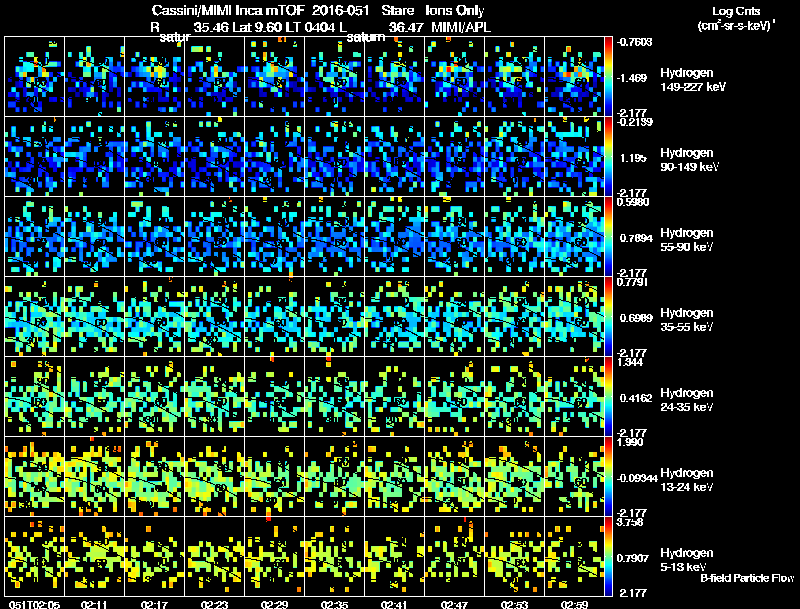Select the 149-227 keV panel at 02:47

tap(455, 77)
